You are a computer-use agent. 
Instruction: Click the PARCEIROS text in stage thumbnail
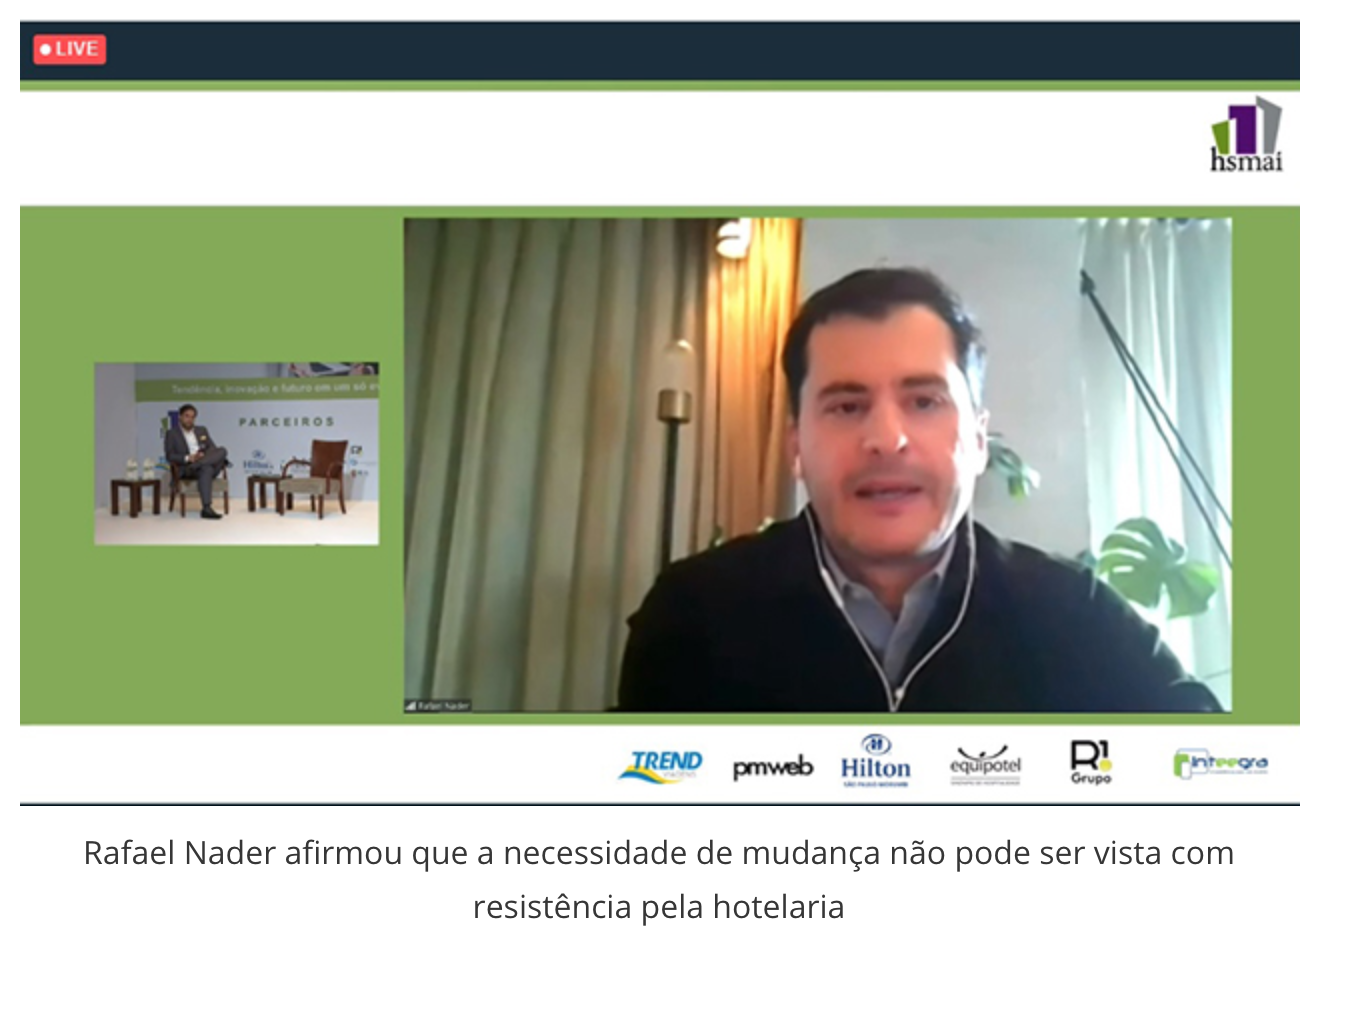[x=286, y=422]
